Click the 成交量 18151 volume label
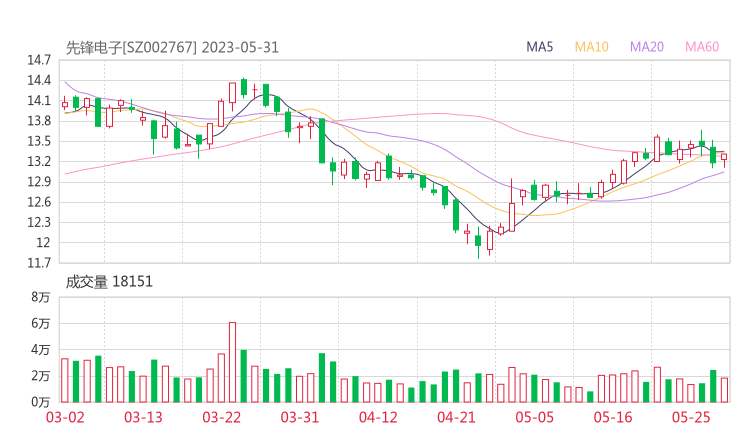 tap(109, 282)
